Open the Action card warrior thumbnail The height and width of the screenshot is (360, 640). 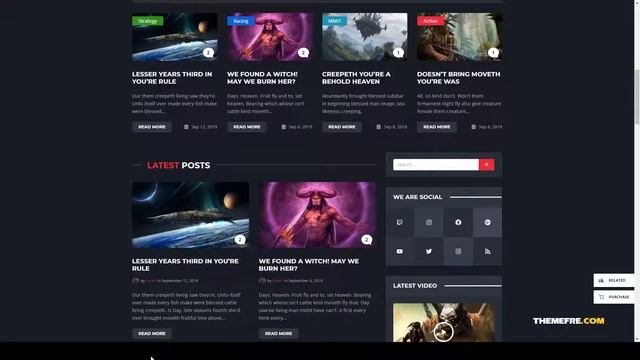coord(460,37)
